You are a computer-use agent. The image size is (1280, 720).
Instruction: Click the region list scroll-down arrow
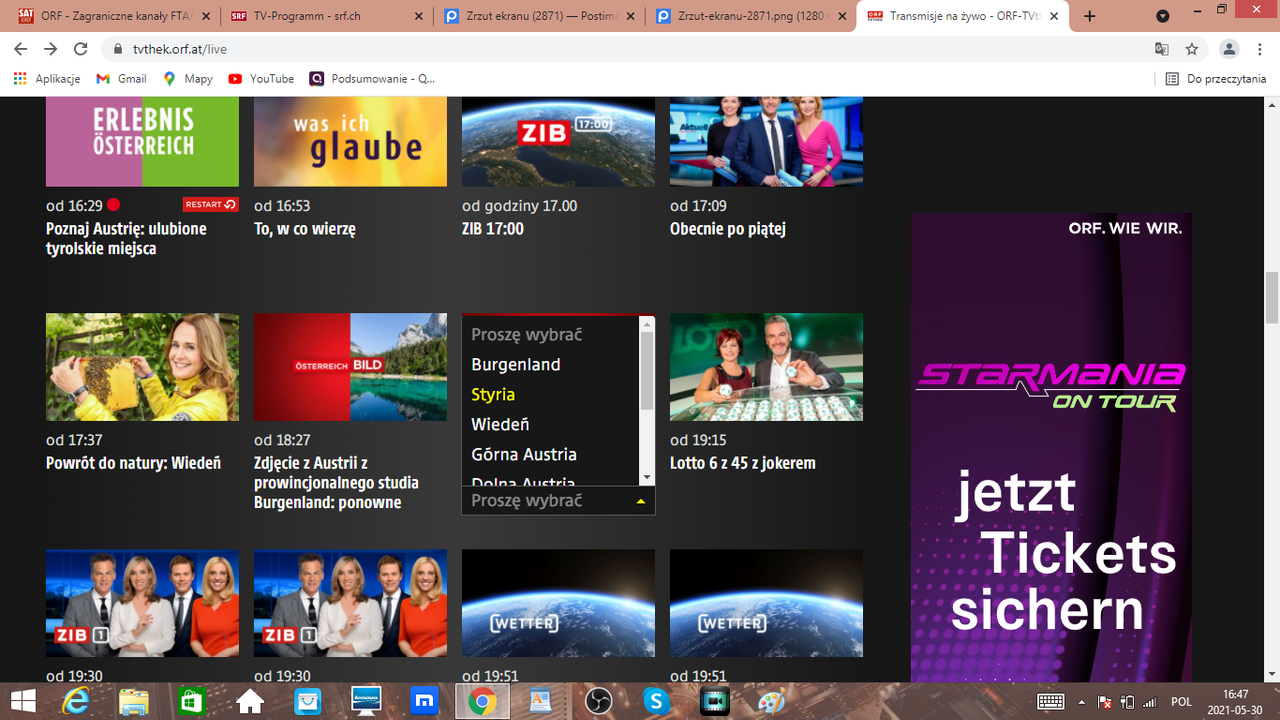[x=647, y=478]
